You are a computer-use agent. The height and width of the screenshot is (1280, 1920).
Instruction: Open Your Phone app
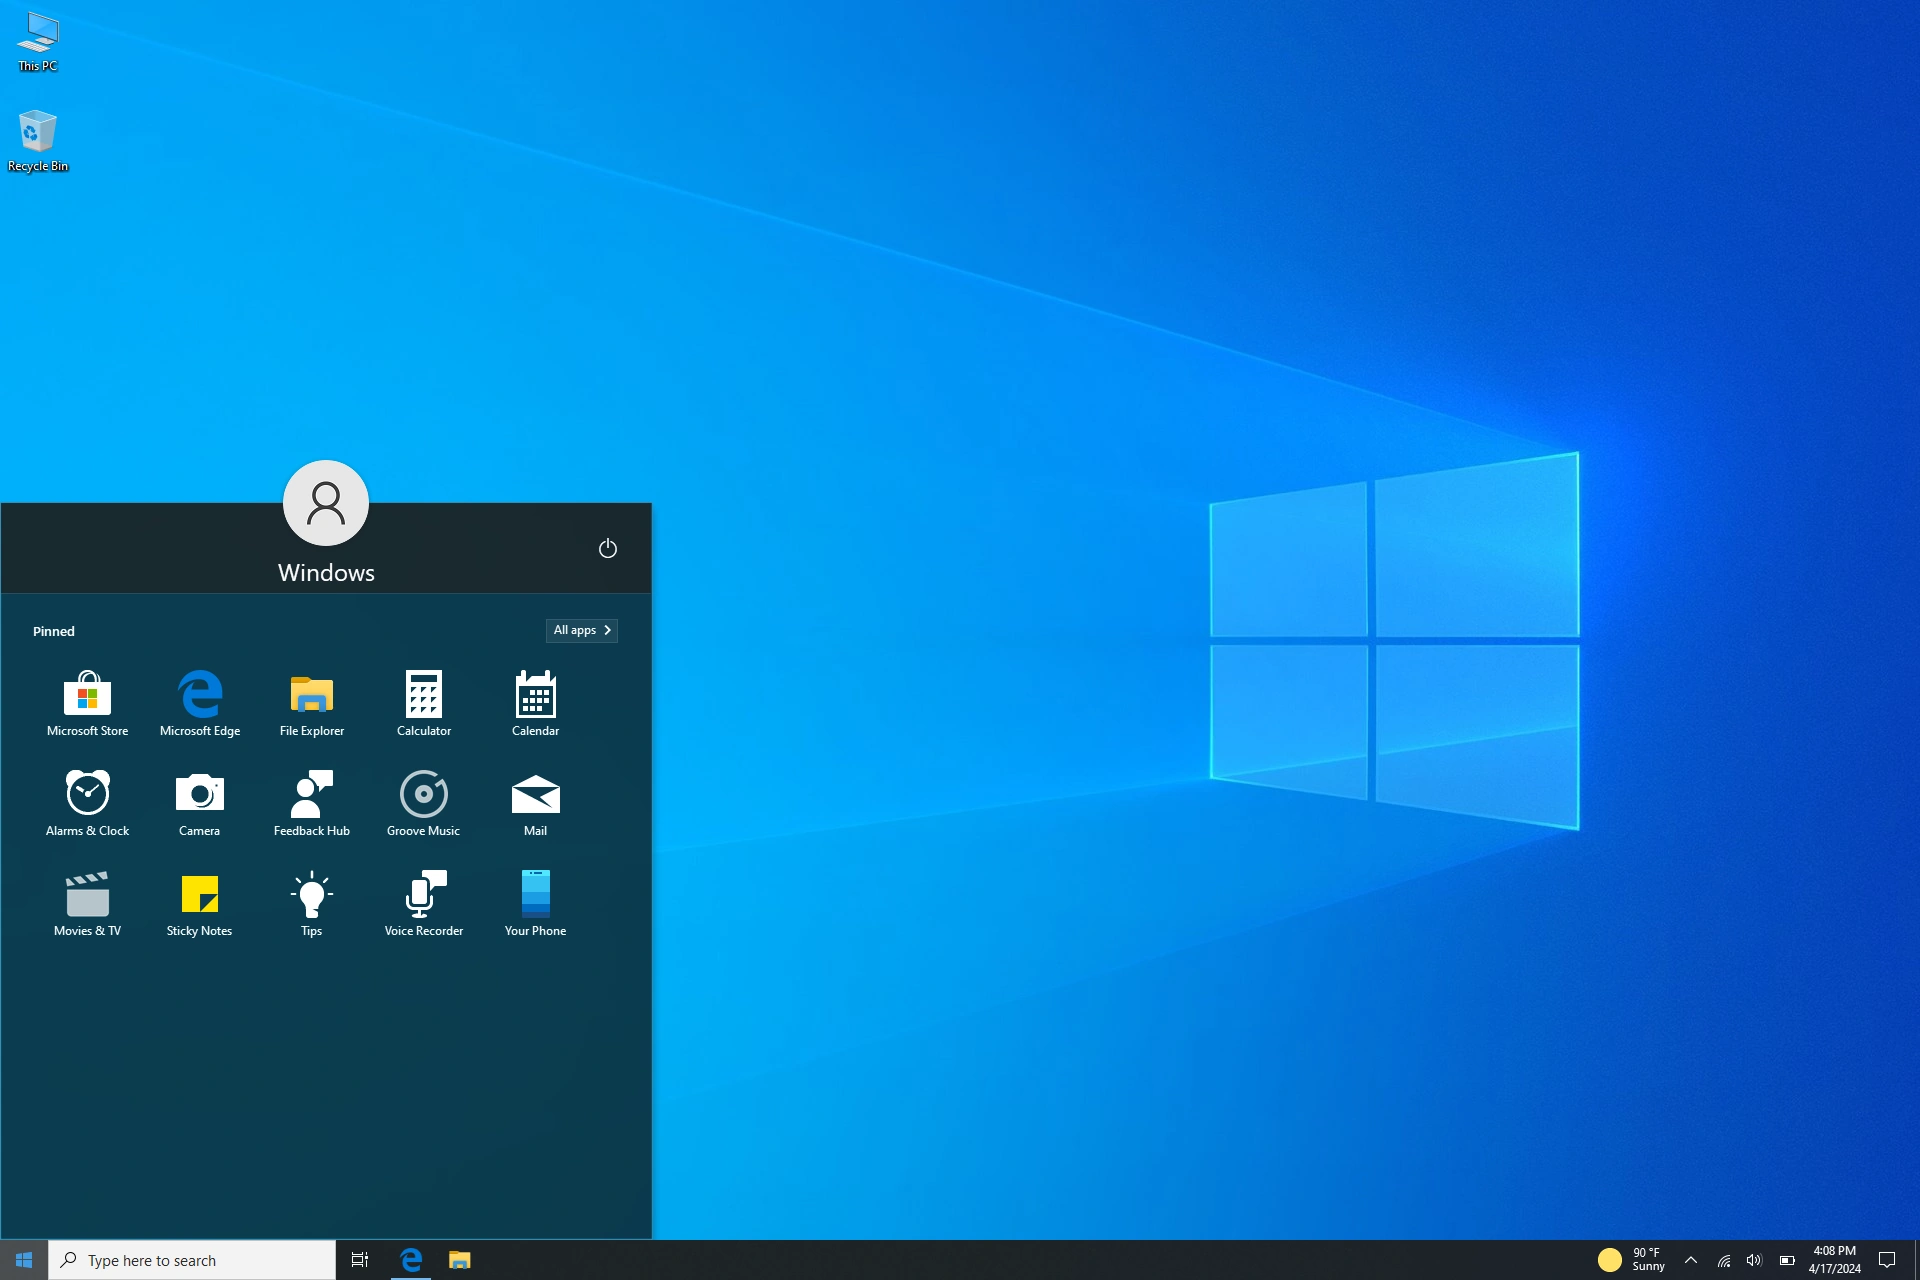click(x=535, y=903)
